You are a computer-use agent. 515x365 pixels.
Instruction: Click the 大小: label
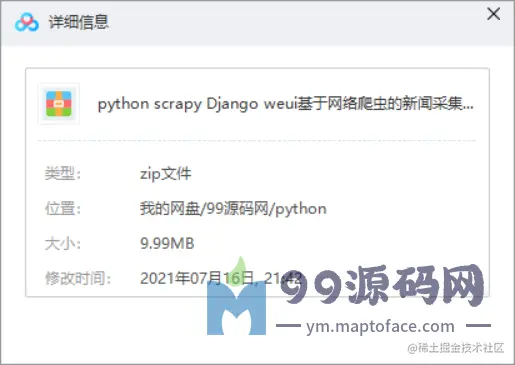(x=63, y=244)
